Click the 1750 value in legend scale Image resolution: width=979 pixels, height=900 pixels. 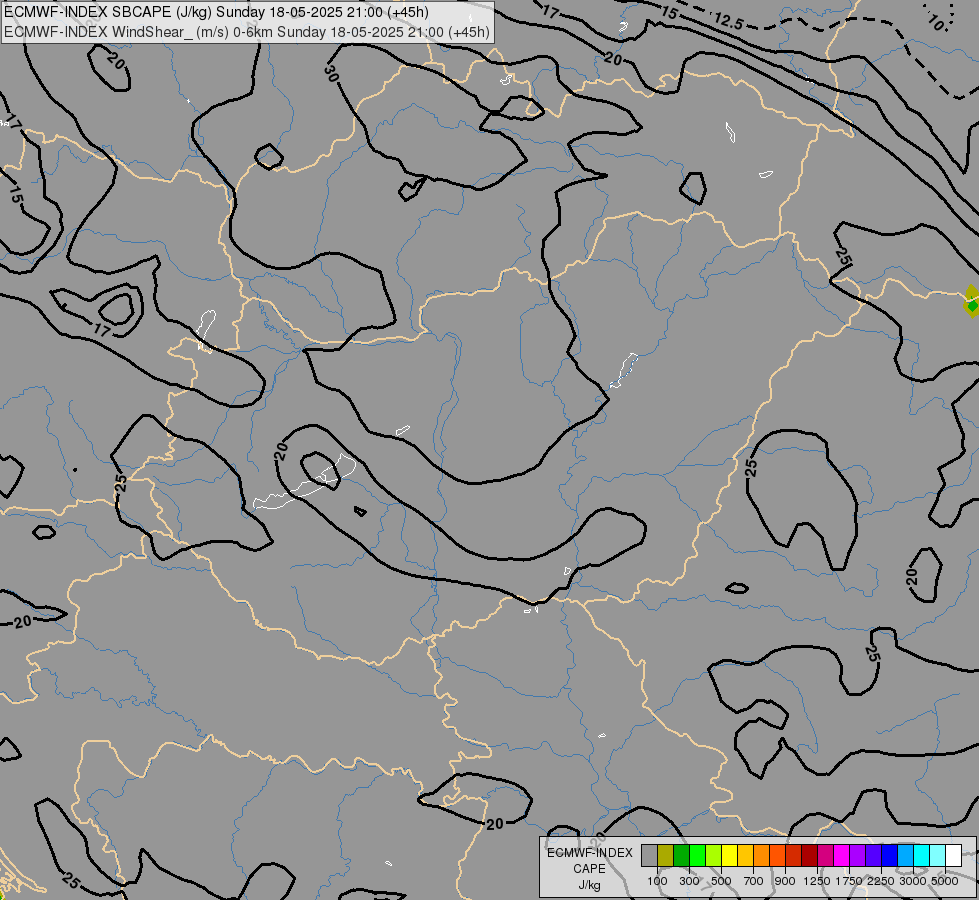[x=849, y=881]
